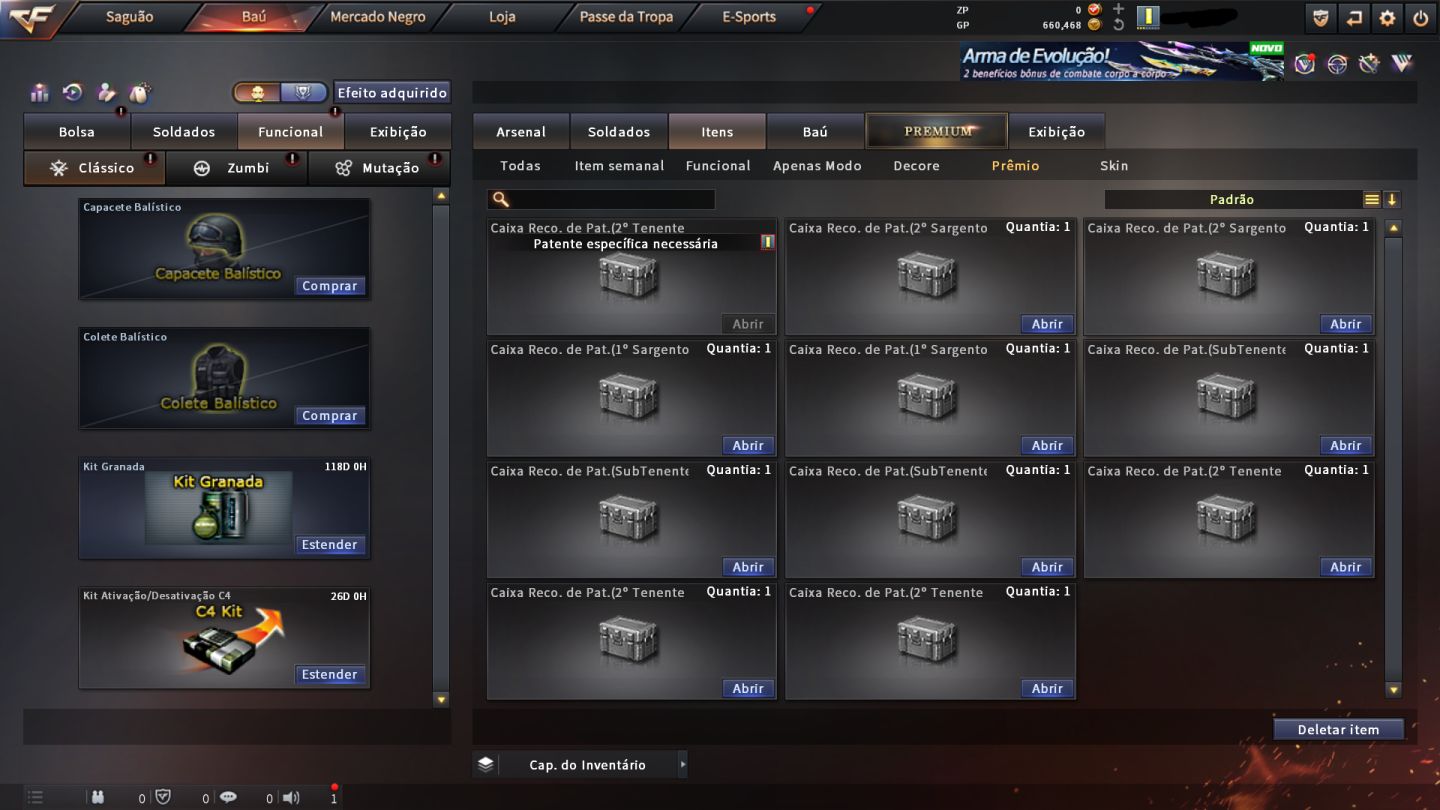1440x810 pixels.
Task: Click the return arrow icon
Action: pos(1354,18)
